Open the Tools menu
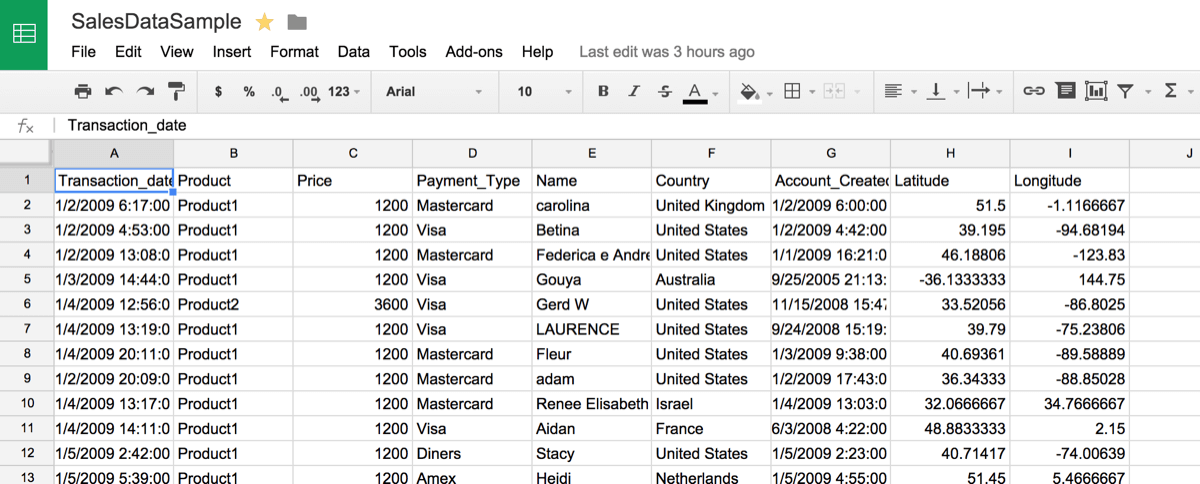 pyautogui.click(x=408, y=52)
